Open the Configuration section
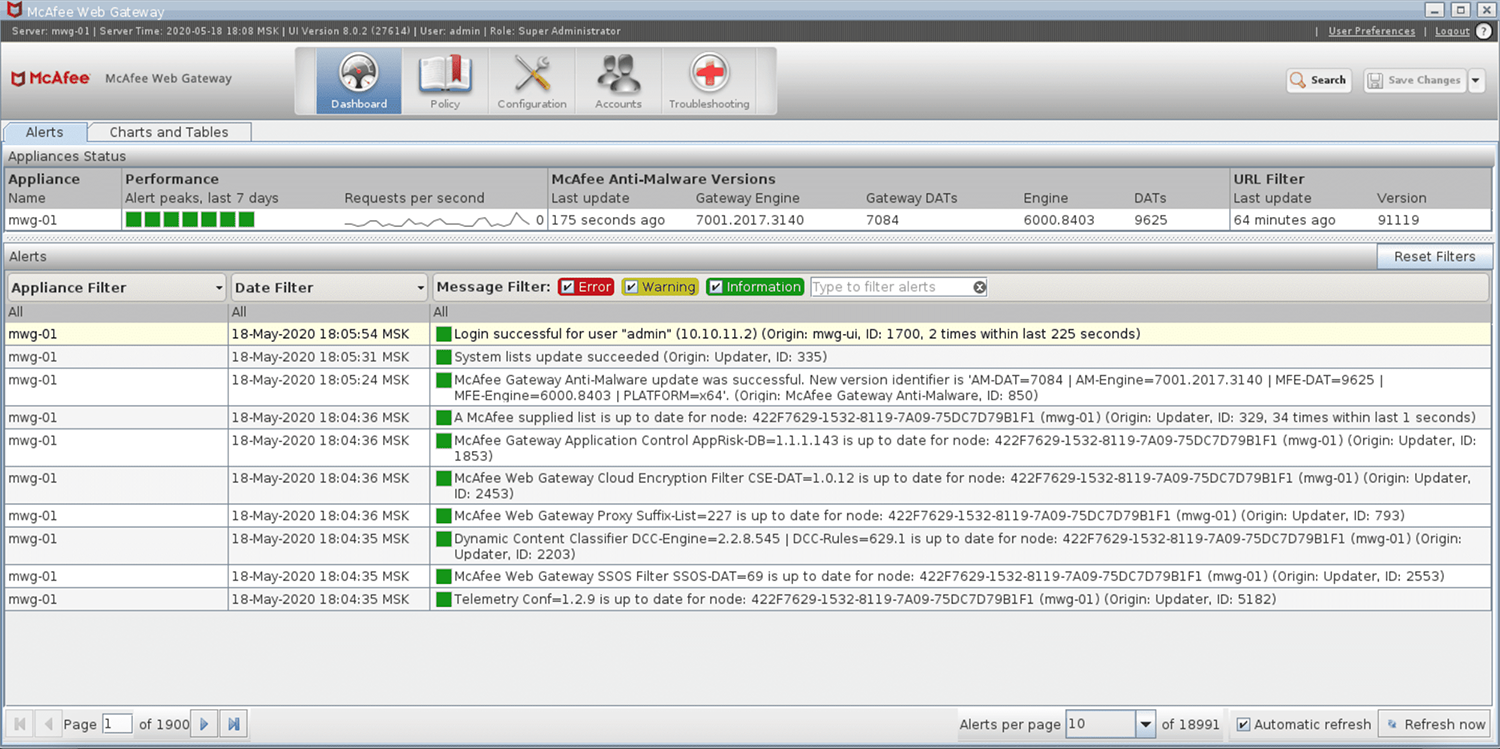The height and width of the screenshot is (749, 1500). pyautogui.click(x=532, y=81)
